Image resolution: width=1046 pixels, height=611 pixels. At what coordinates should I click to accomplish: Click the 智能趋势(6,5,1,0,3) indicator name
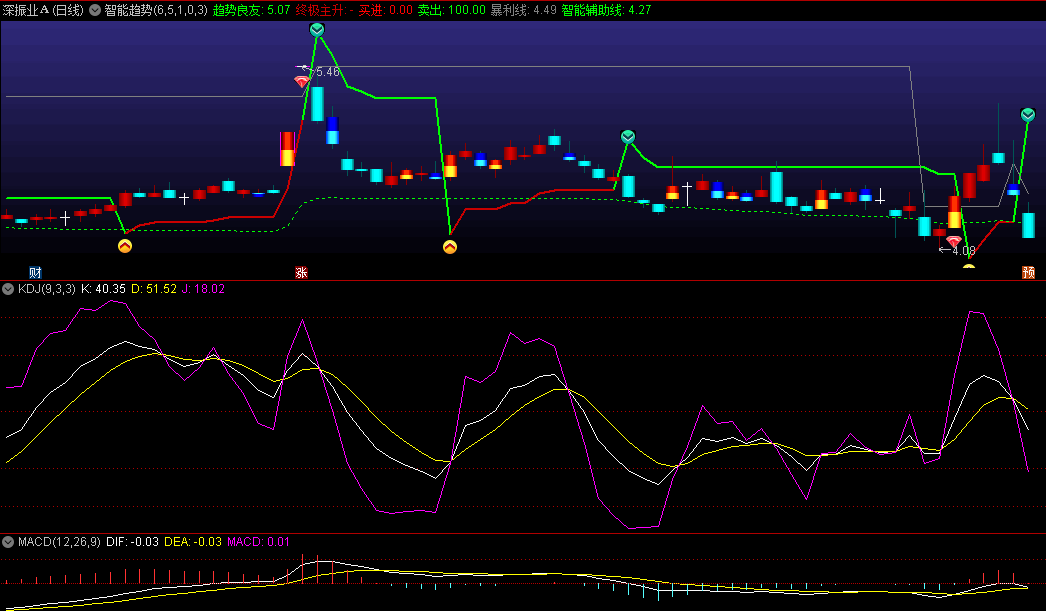[156, 10]
